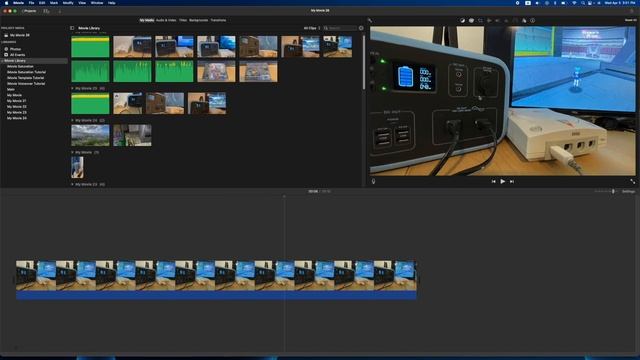Open Wi-Fi status in menu bar
The height and width of the screenshot is (360, 640).
(574, 3)
